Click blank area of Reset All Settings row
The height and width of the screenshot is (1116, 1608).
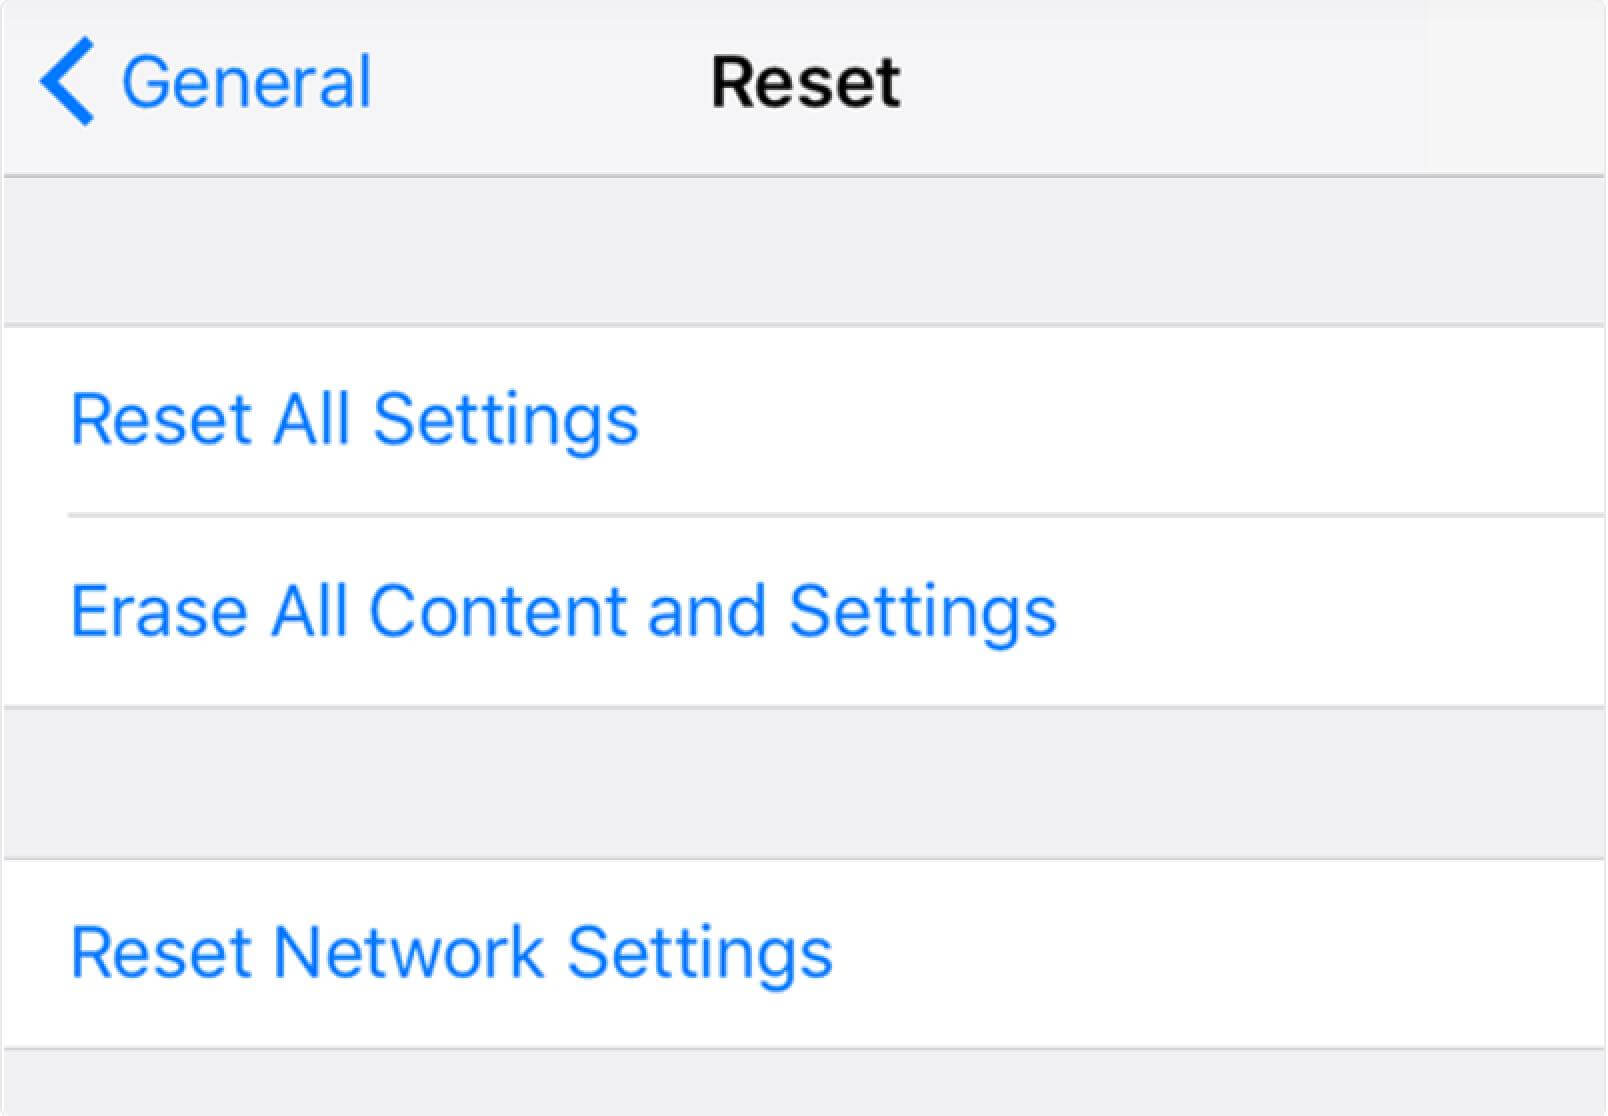click(x=1120, y=420)
